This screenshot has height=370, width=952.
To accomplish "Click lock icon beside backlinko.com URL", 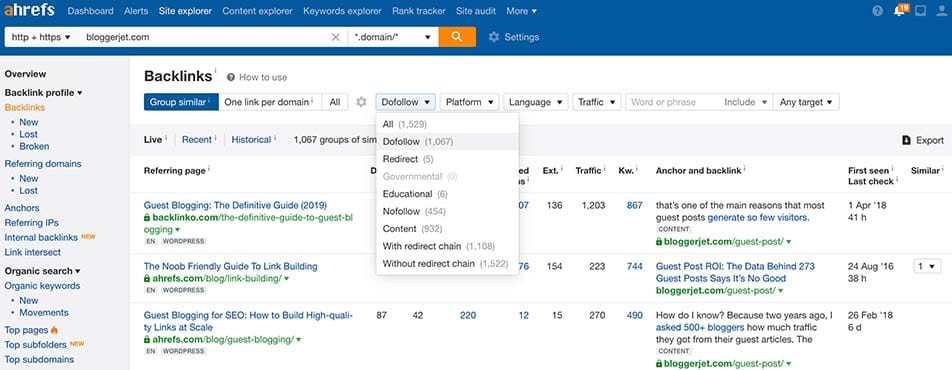I will [x=147, y=217].
